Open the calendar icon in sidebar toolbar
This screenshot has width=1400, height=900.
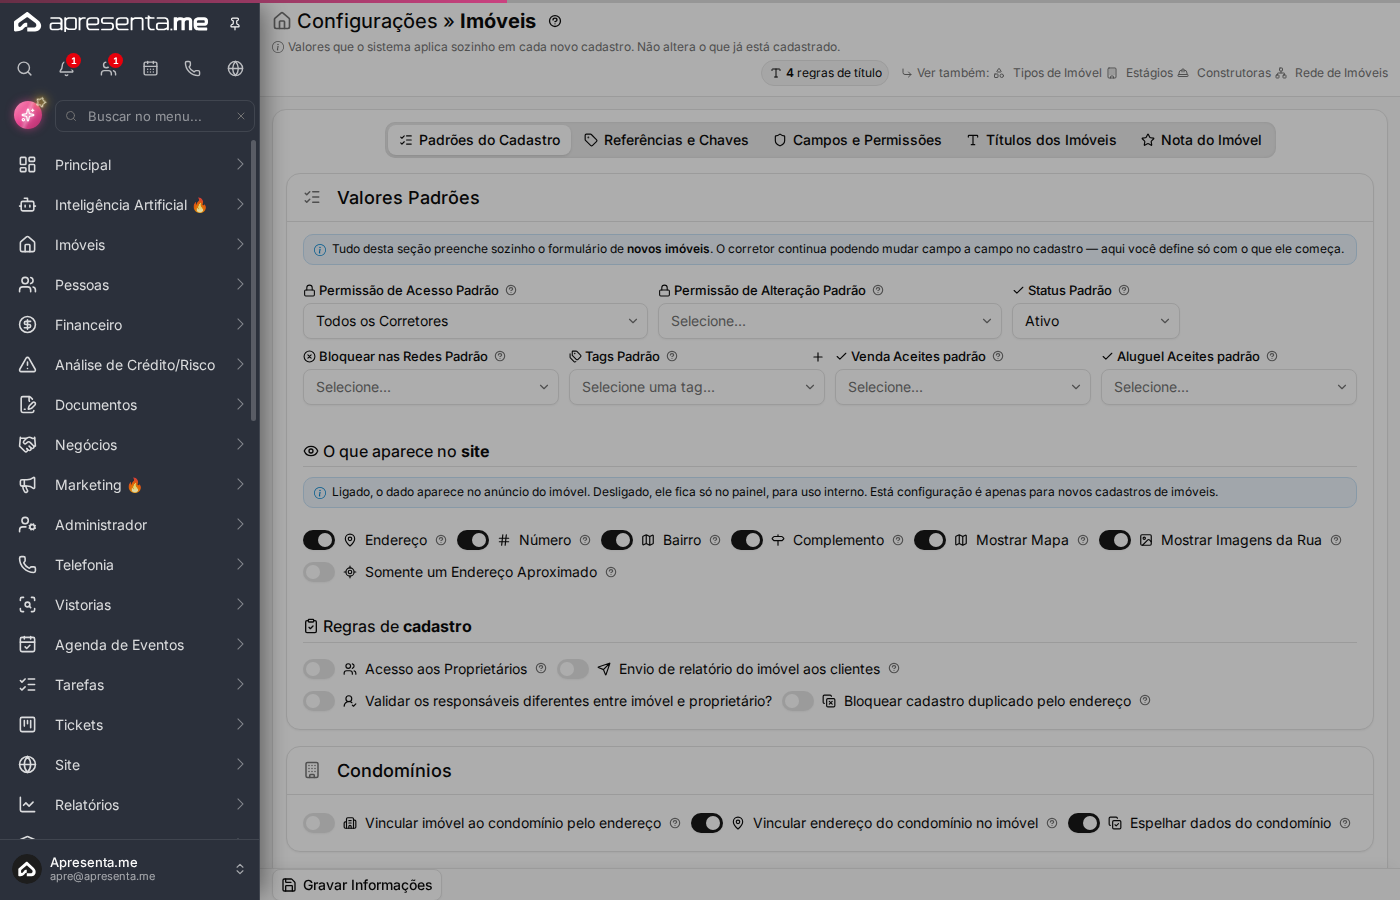point(151,69)
